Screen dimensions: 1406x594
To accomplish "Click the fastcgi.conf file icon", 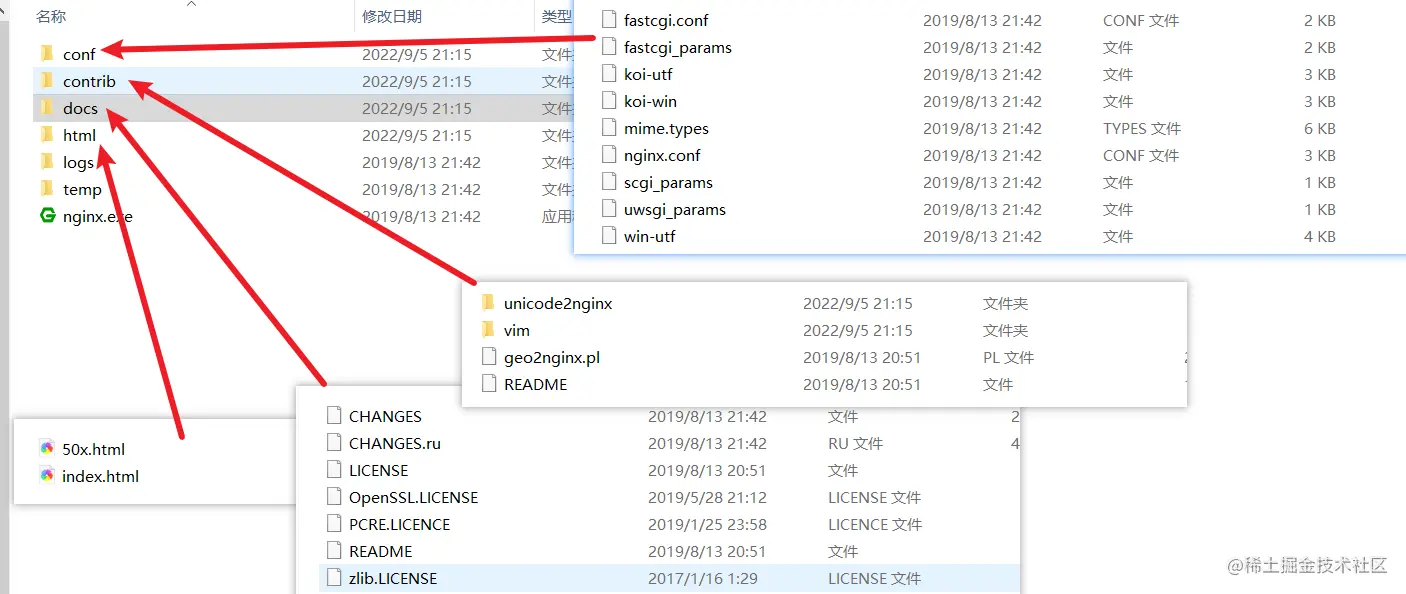I will click(x=608, y=20).
